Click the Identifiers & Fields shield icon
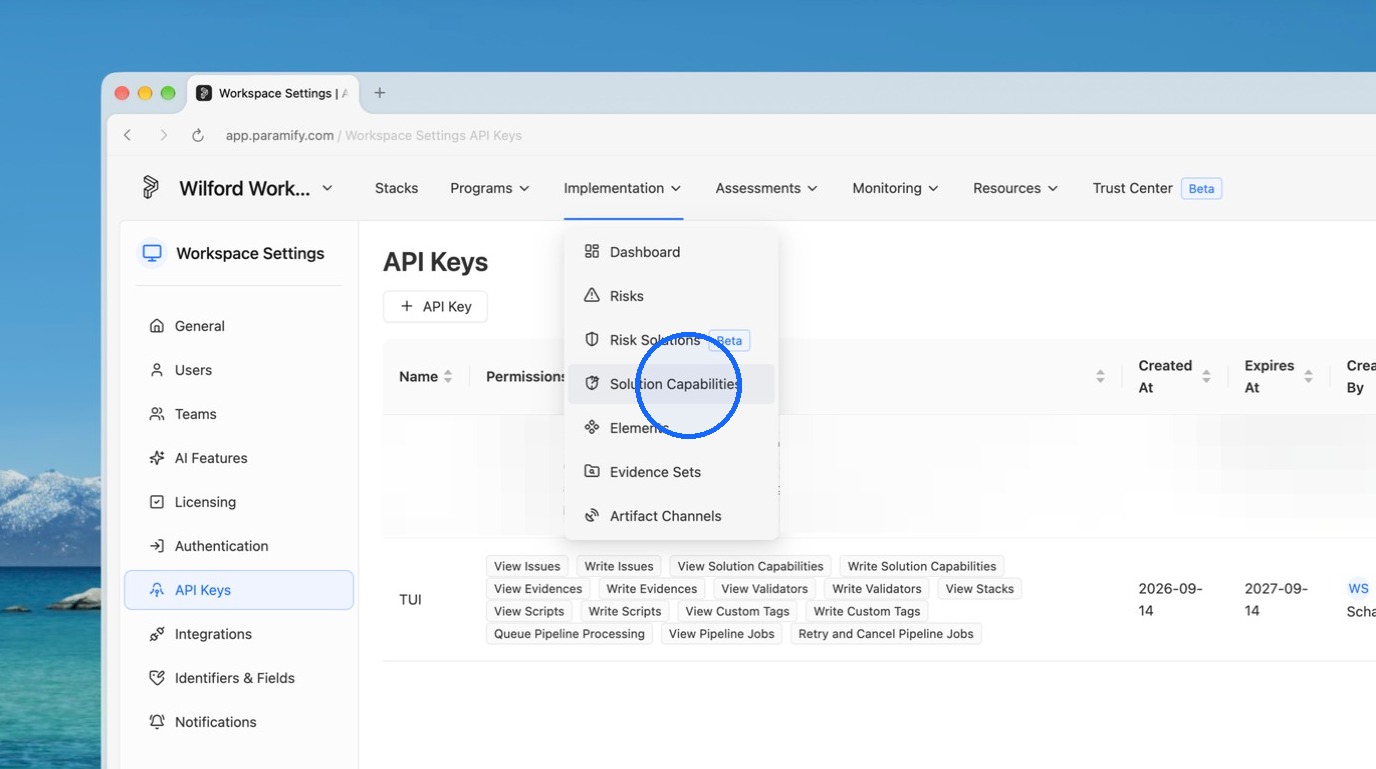The height and width of the screenshot is (769, 1376). [x=157, y=678]
